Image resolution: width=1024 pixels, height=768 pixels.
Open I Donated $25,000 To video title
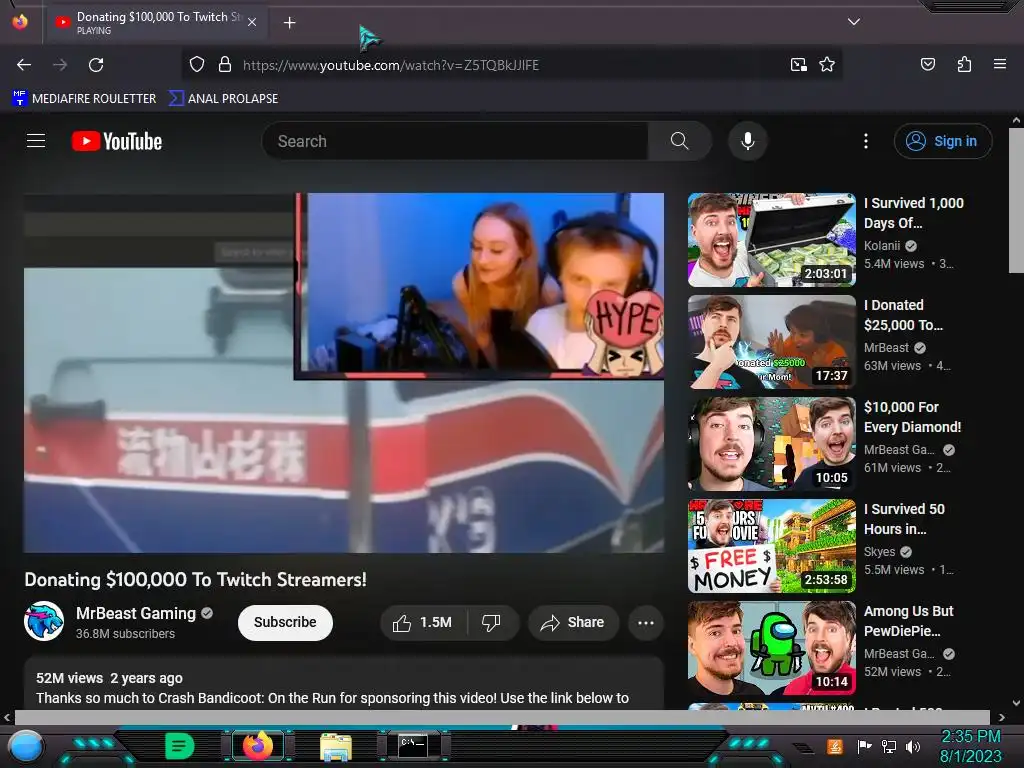[x=903, y=315]
